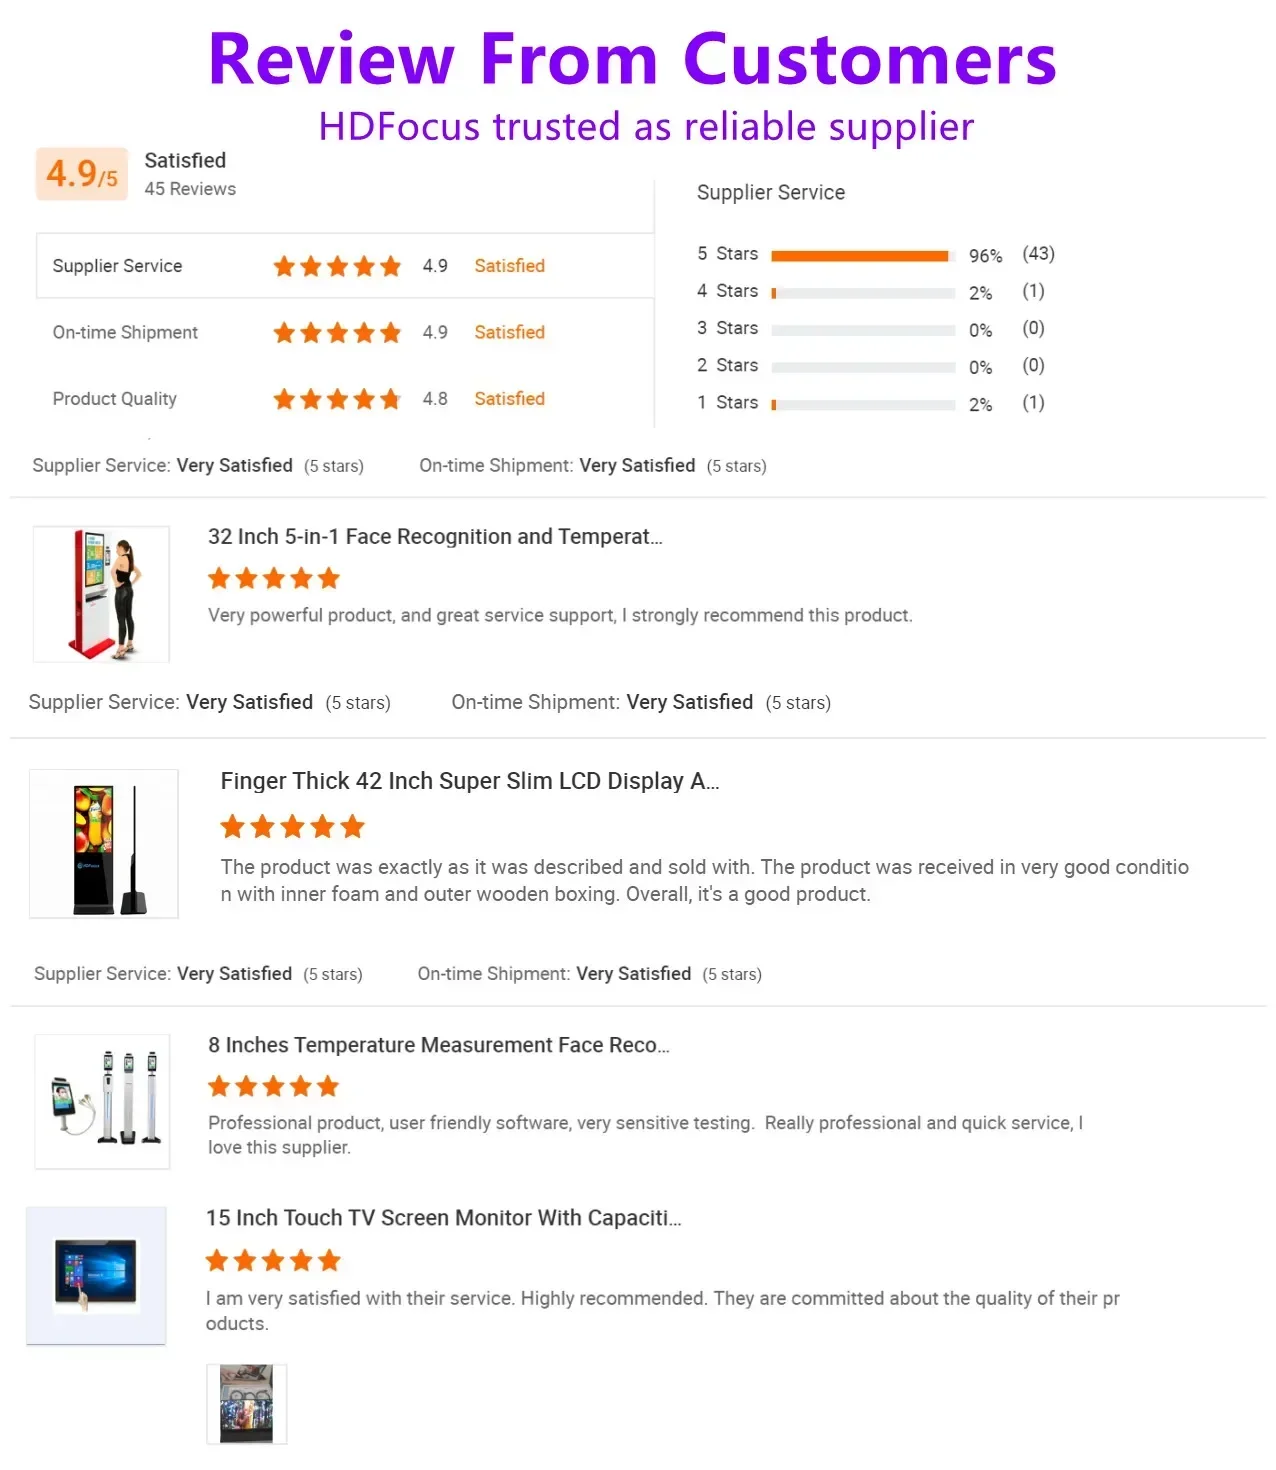This screenshot has width=1276, height=1470.
Task: Open 32 Inch 5-in-1 Face Recognition product title
Action: click(x=435, y=537)
